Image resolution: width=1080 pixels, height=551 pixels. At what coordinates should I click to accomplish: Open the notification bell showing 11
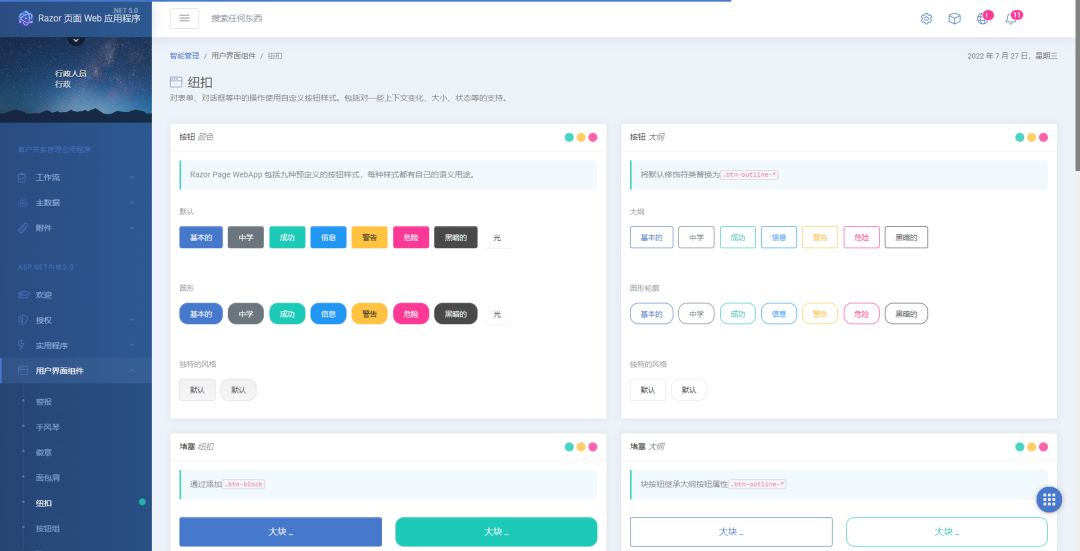[x=1011, y=19]
